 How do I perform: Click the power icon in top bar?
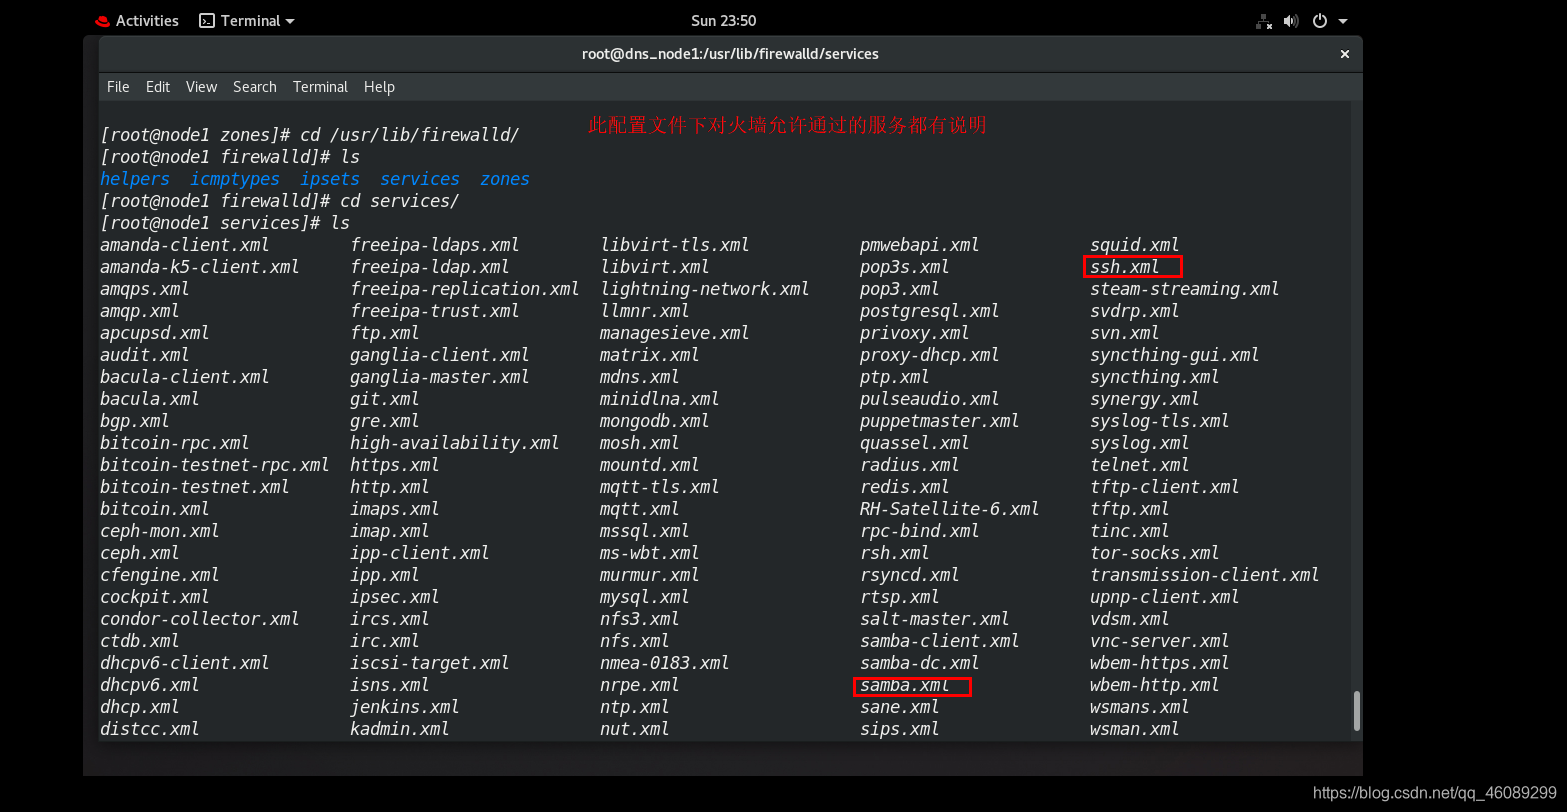[1320, 21]
